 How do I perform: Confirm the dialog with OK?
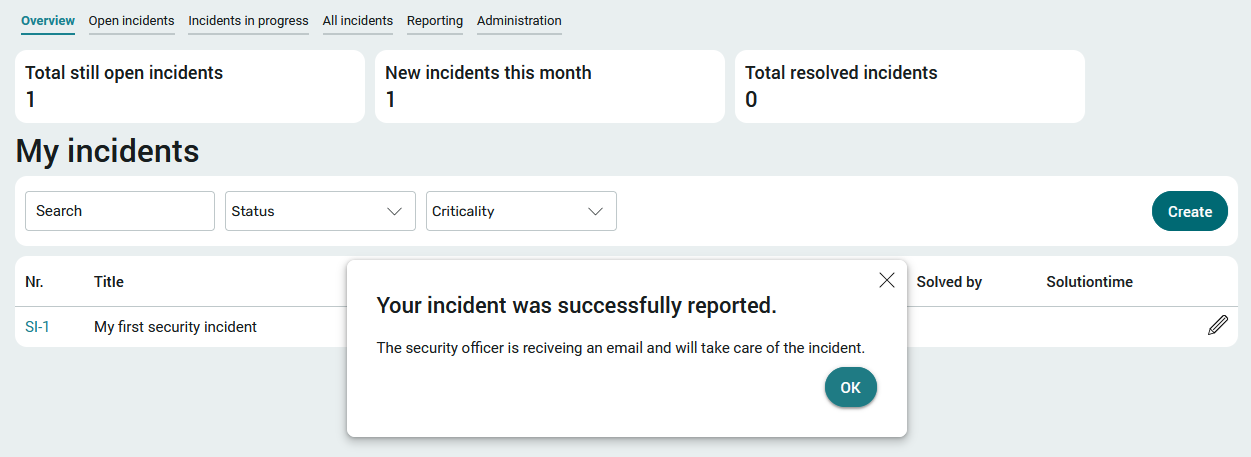click(x=851, y=387)
